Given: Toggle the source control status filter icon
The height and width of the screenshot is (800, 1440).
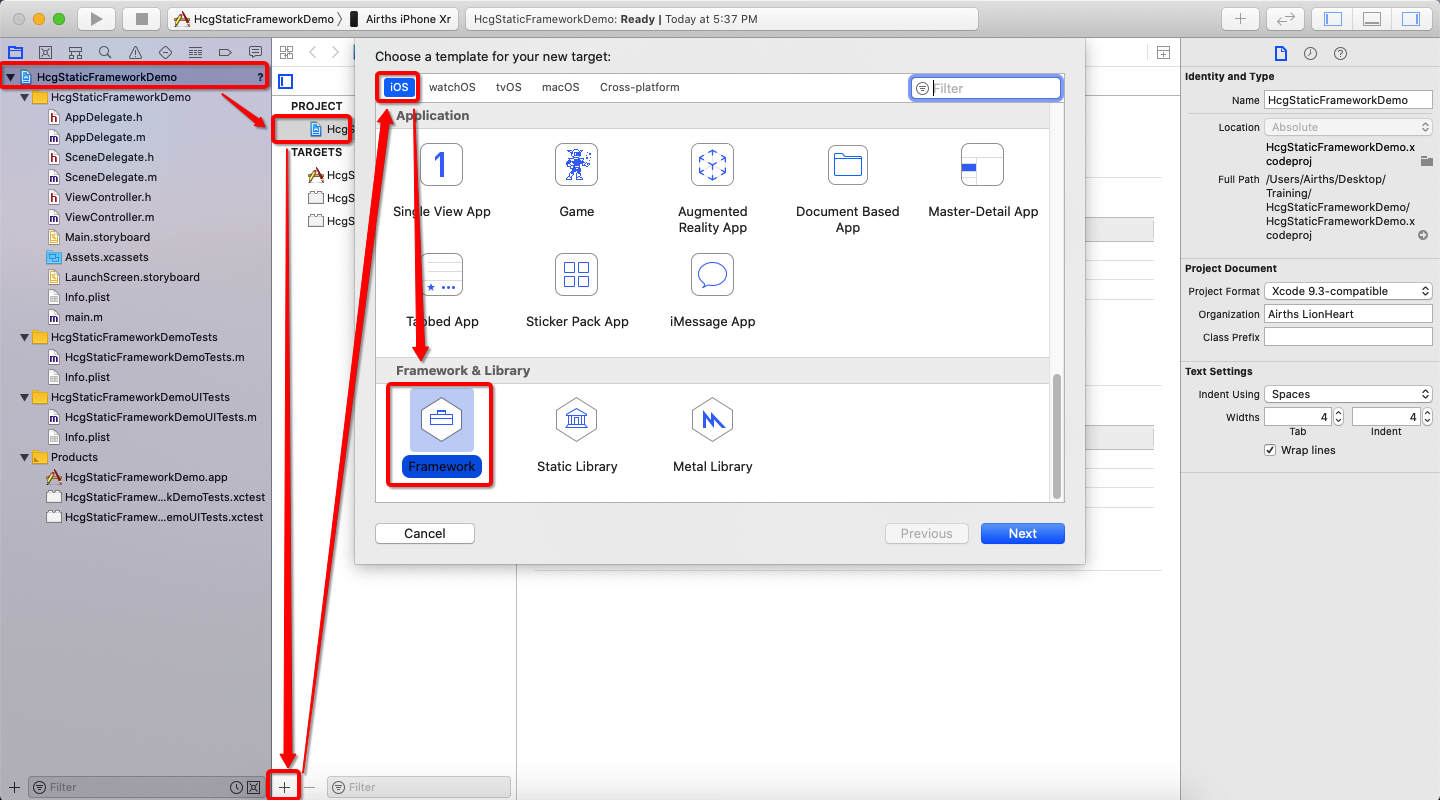Looking at the screenshot, I should (253, 787).
